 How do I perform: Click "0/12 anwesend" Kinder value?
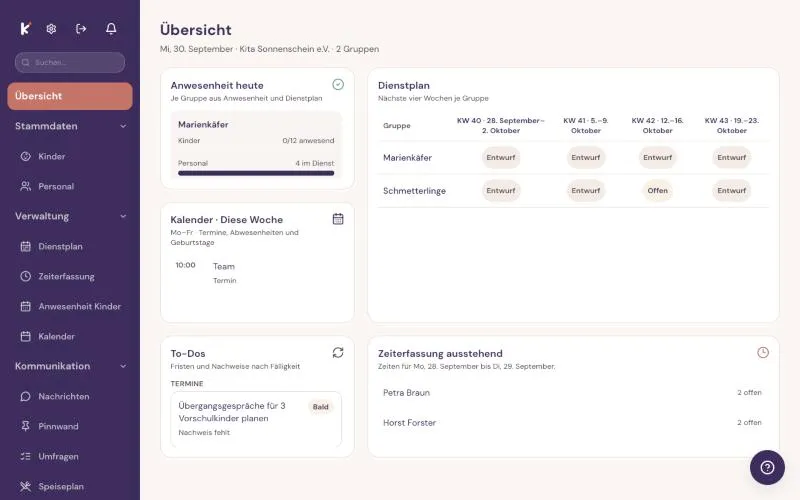(x=308, y=140)
